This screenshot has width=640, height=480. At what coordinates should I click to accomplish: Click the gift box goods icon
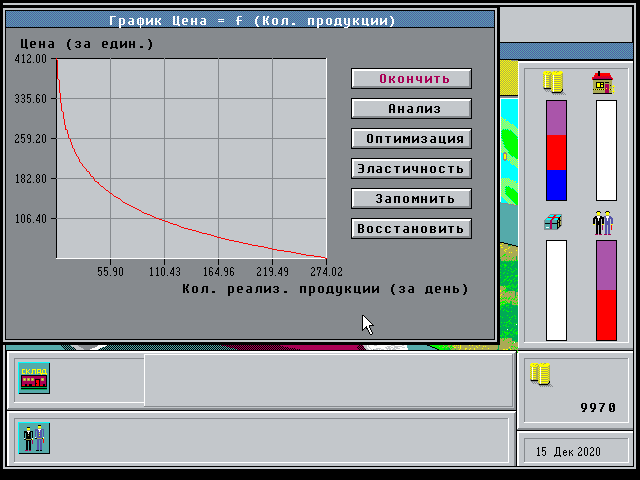[553, 222]
